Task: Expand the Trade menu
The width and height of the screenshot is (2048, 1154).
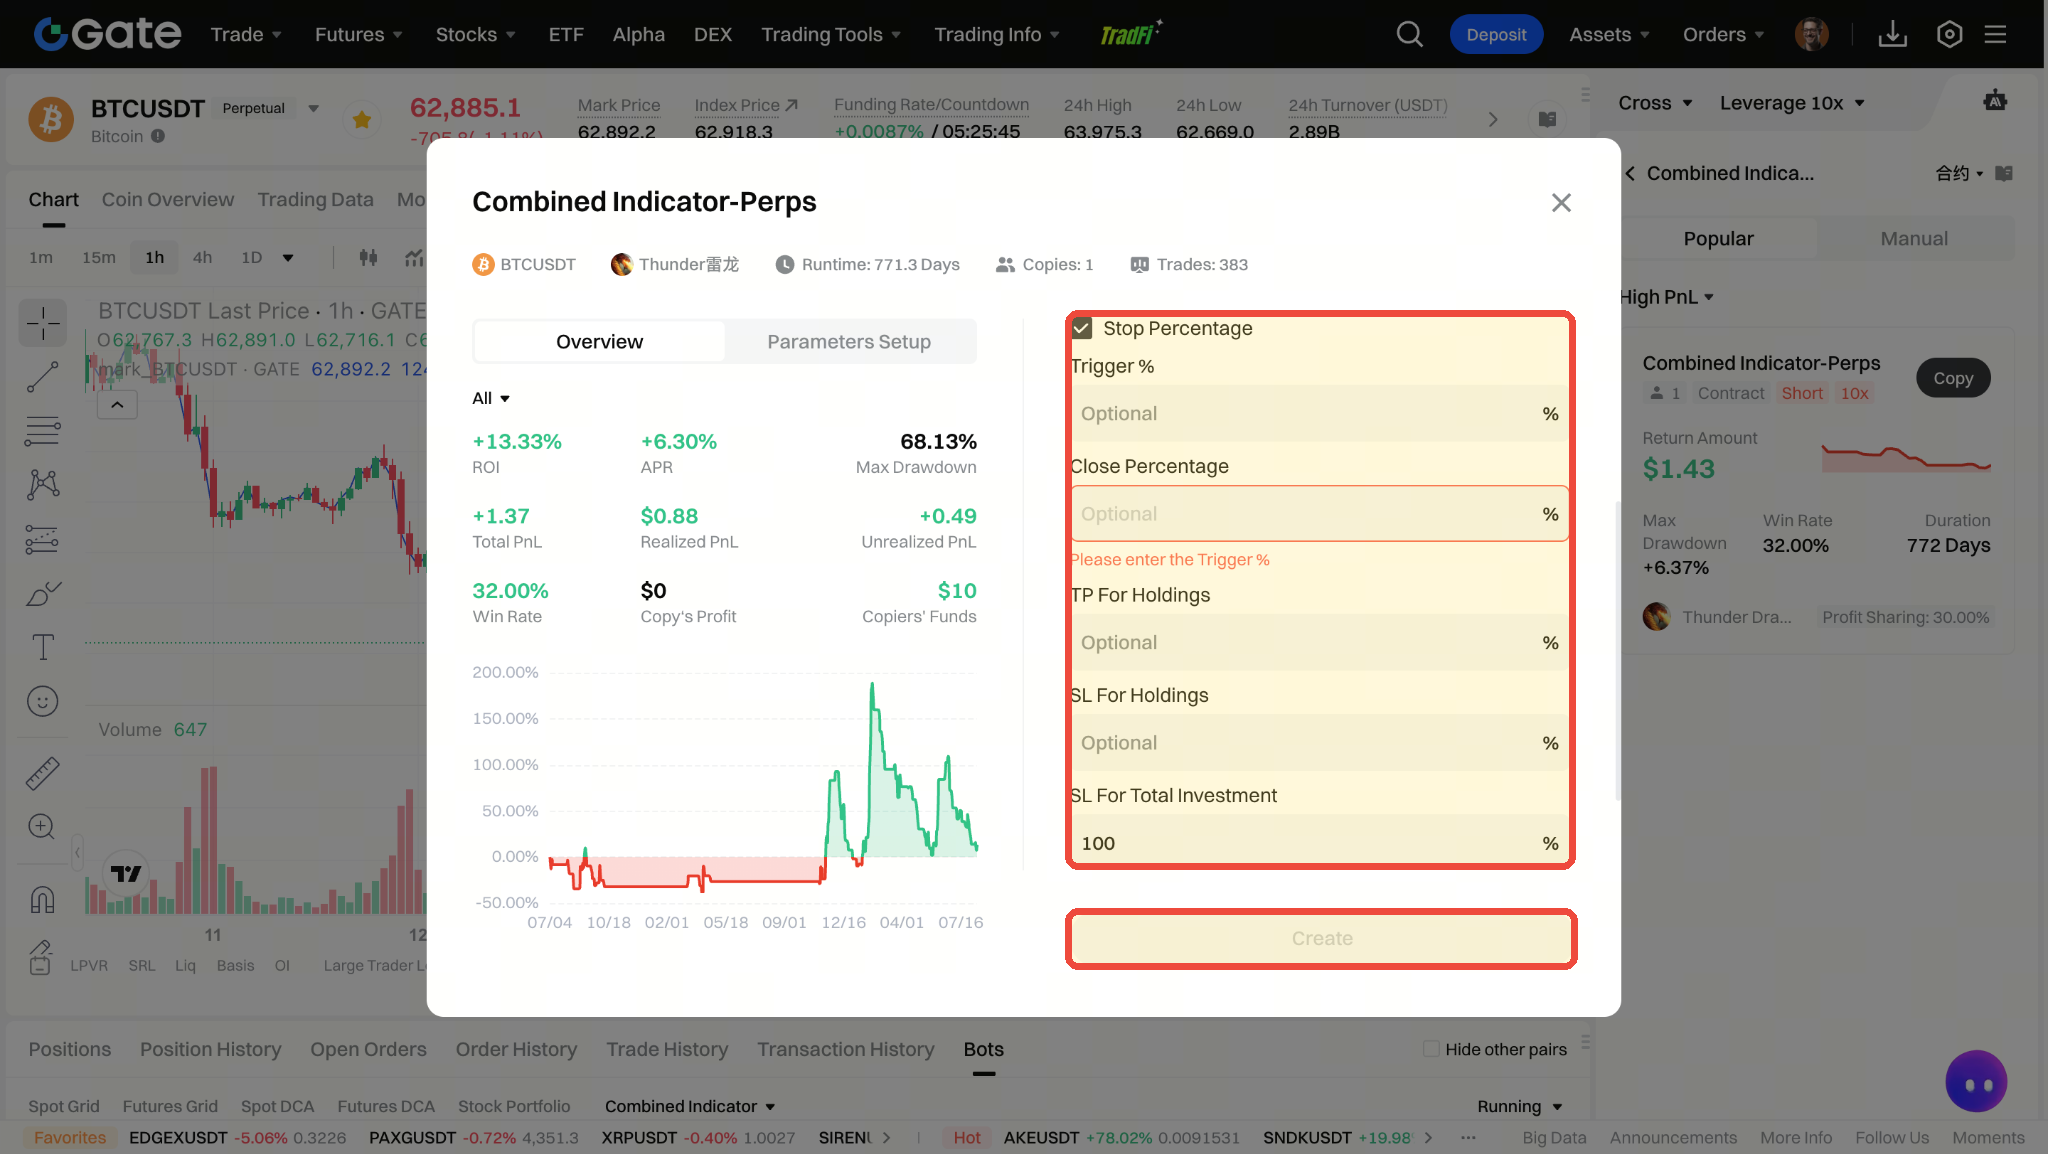Action: (x=246, y=34)
